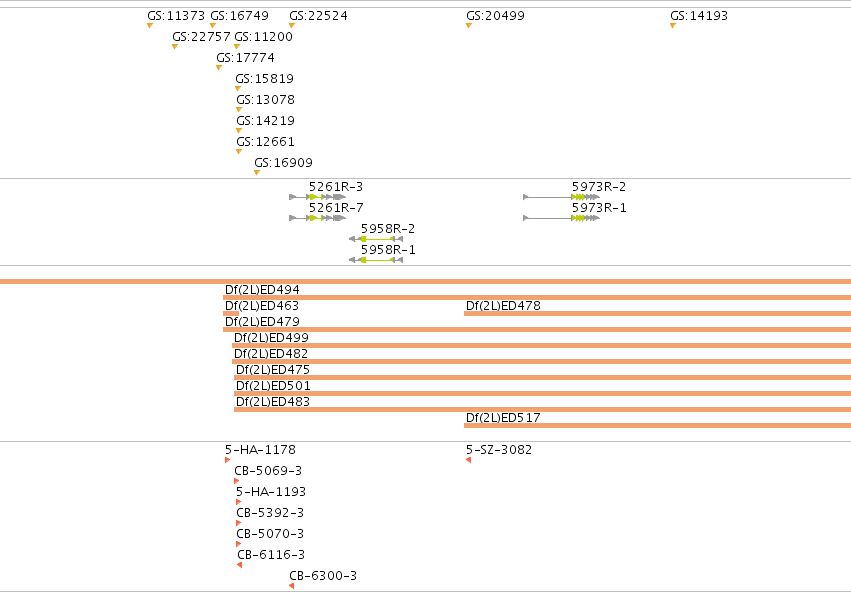Select the CB-5069-3 red arrow
Image resolution: width=851 pixels, height=592 pixels.
point(237,481)
